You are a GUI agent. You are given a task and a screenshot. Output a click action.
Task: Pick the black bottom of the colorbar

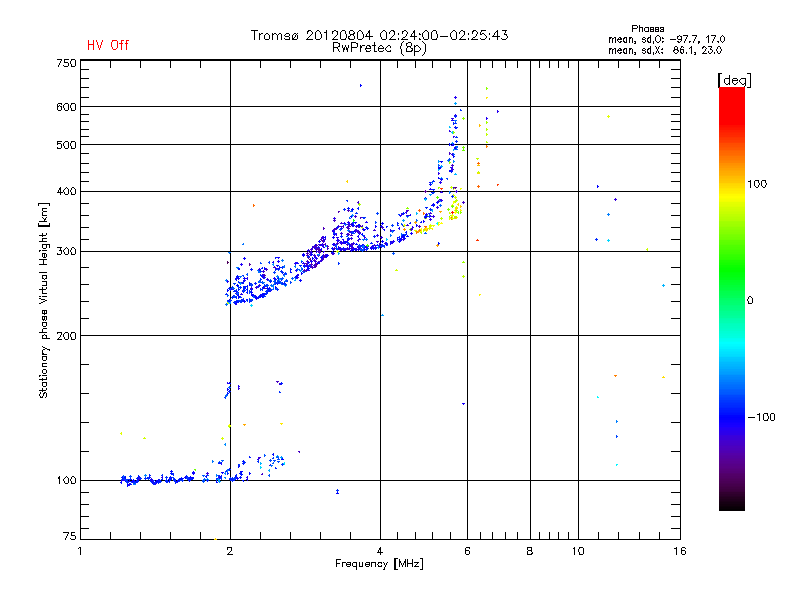point(731,506)
